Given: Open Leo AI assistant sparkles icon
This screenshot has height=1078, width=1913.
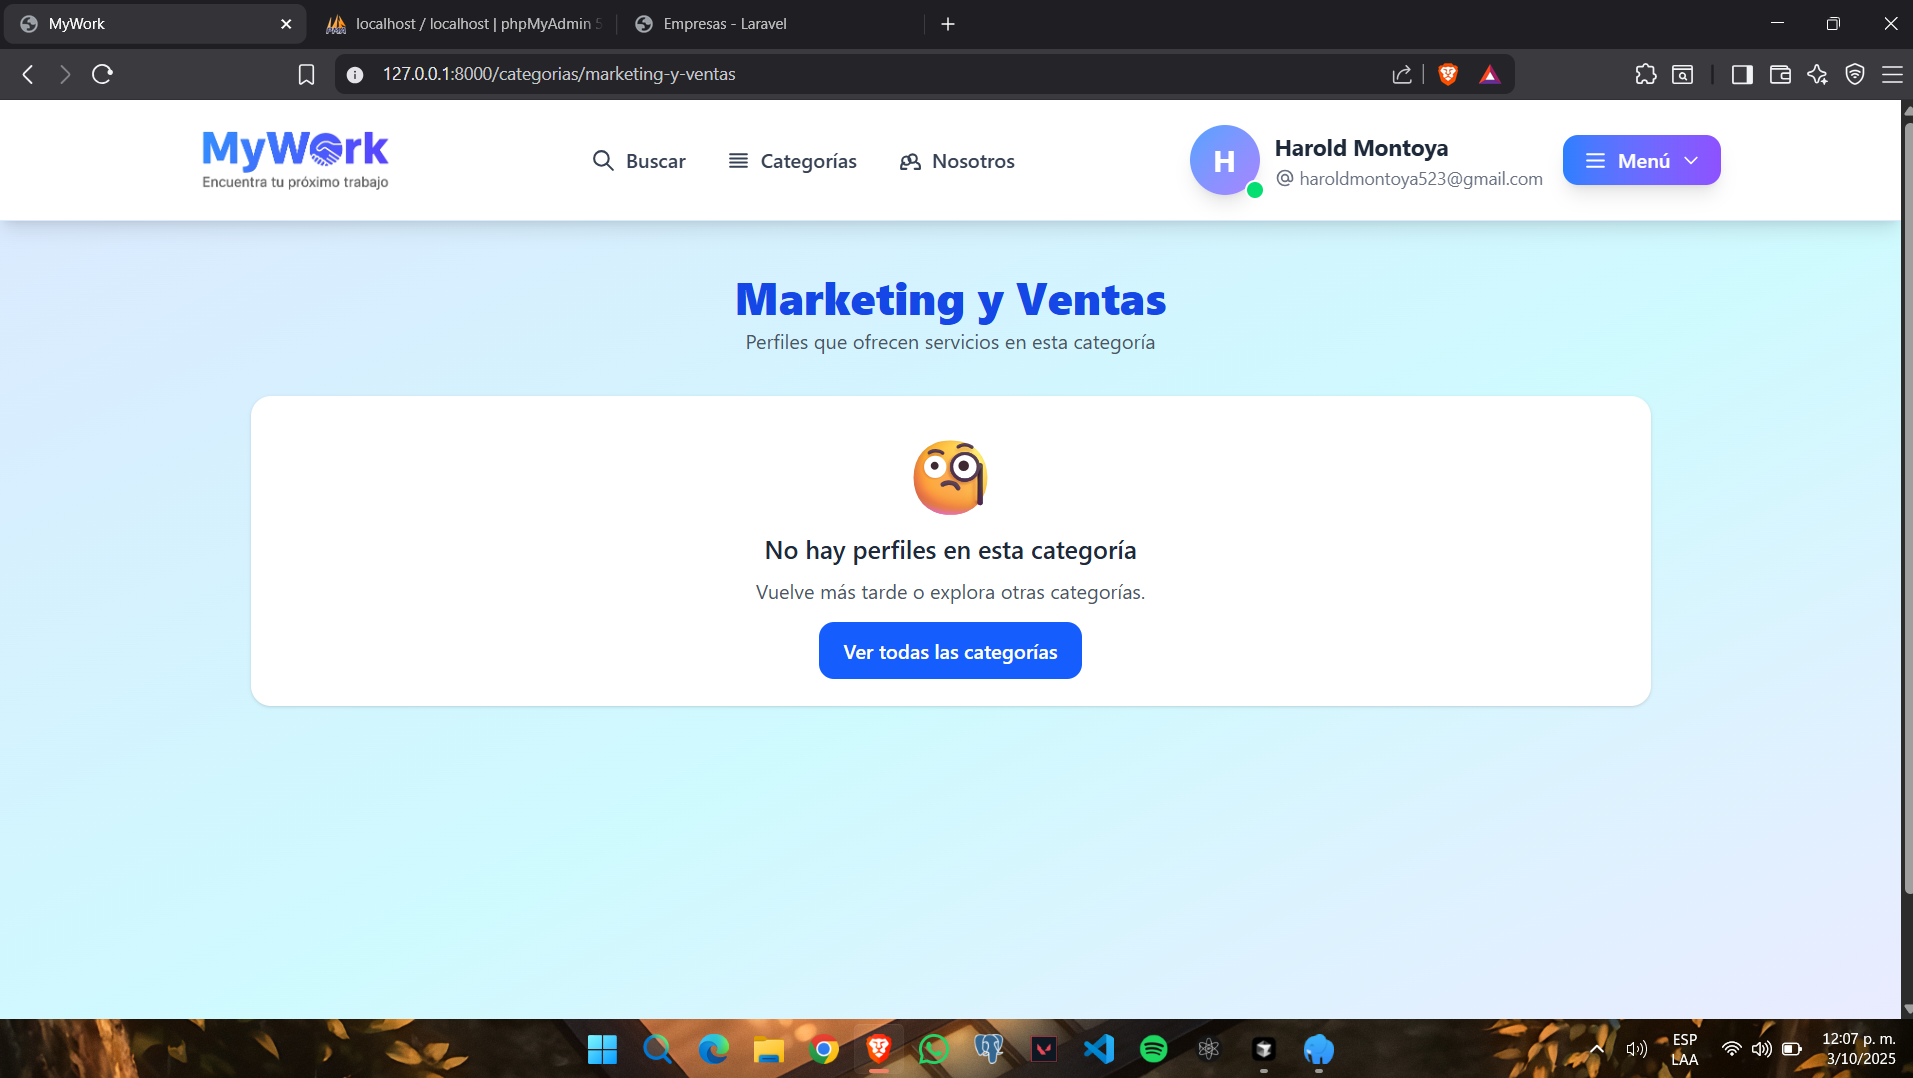Looking at the screenshot, I should tap(1818, 74).
